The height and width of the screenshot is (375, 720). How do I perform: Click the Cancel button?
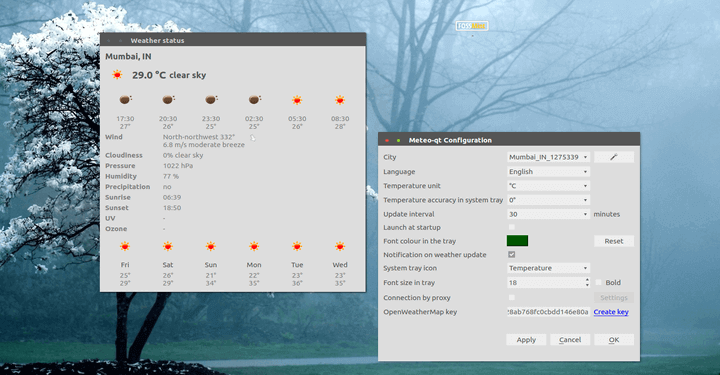click(x=570, y=340)
